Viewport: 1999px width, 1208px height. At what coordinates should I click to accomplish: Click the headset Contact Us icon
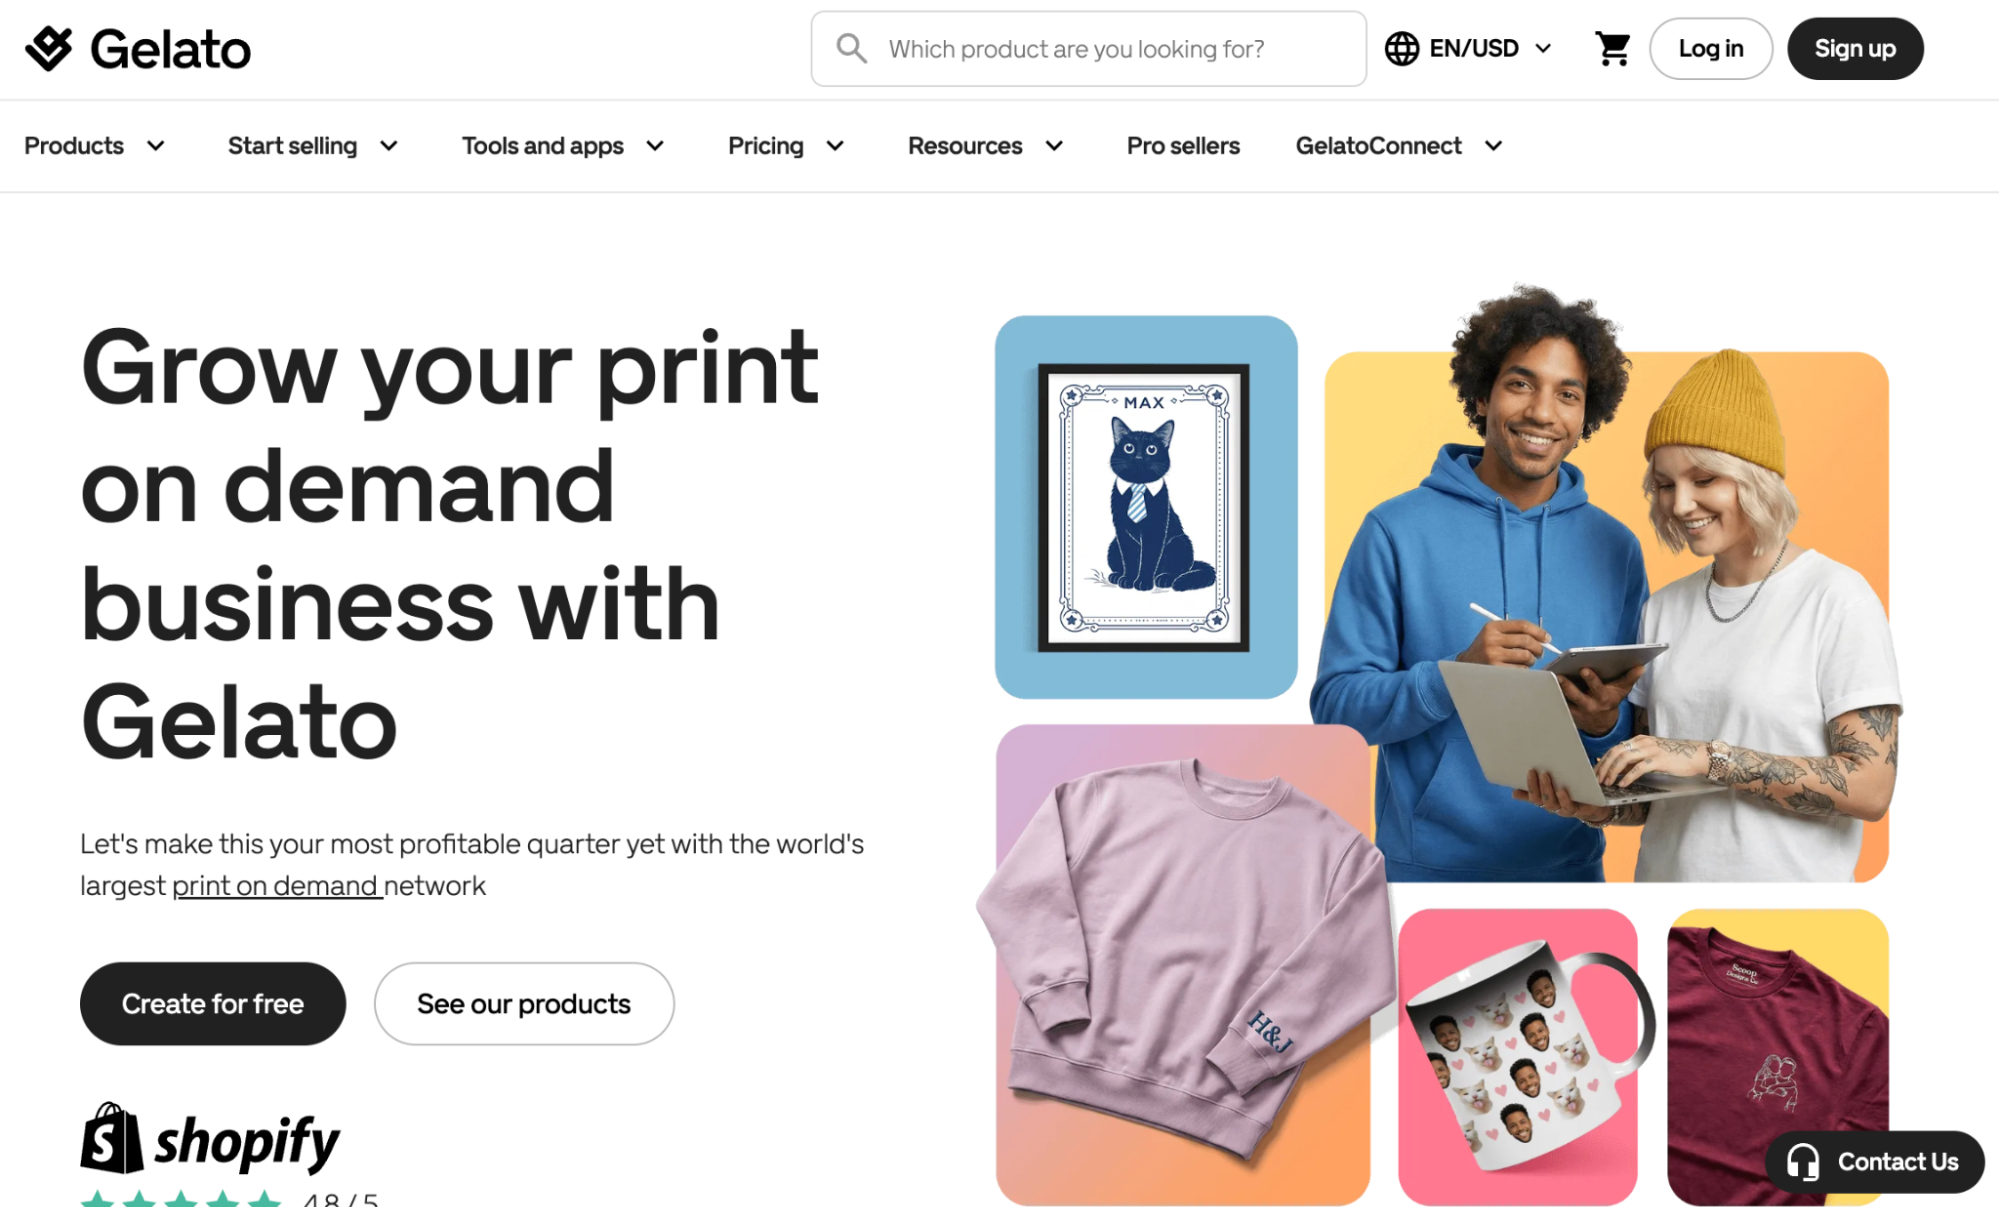pyautogui.click(x=1803, y=1162)
